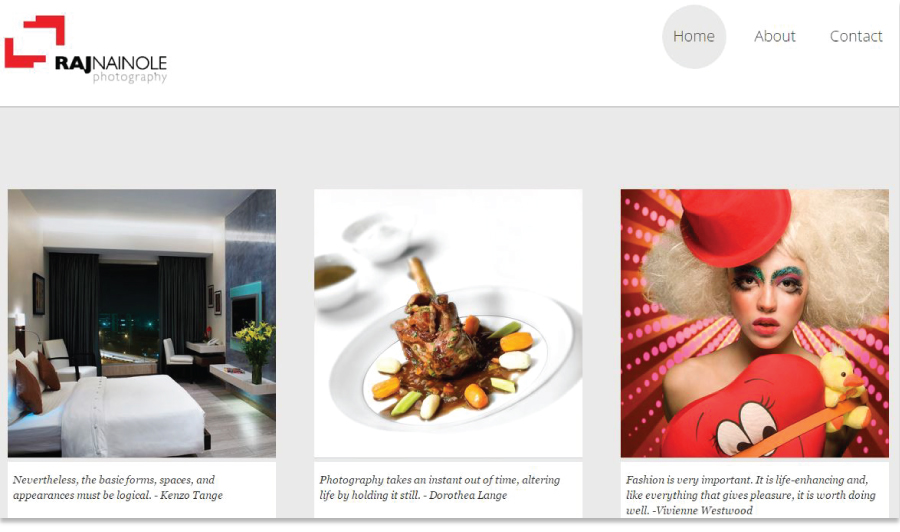Open the Home menu item
900x532 pixels.
693,36
